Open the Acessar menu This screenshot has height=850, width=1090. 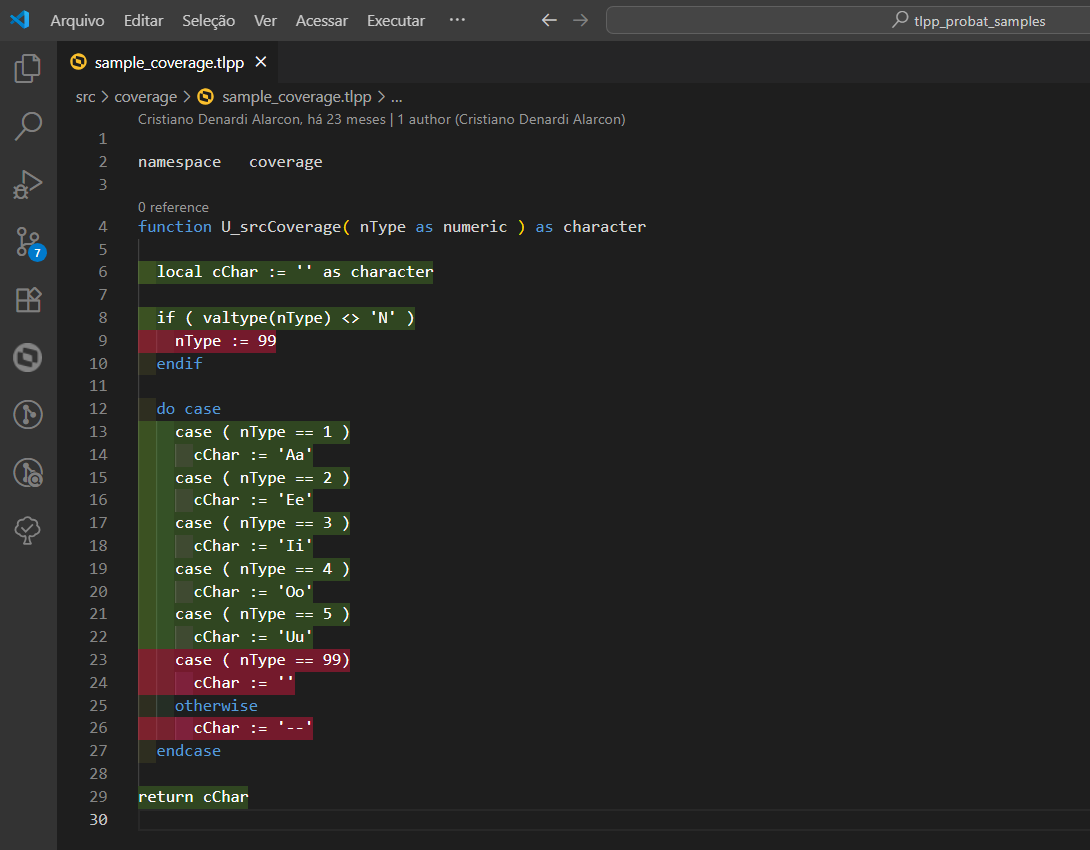(x=321, y=21)
